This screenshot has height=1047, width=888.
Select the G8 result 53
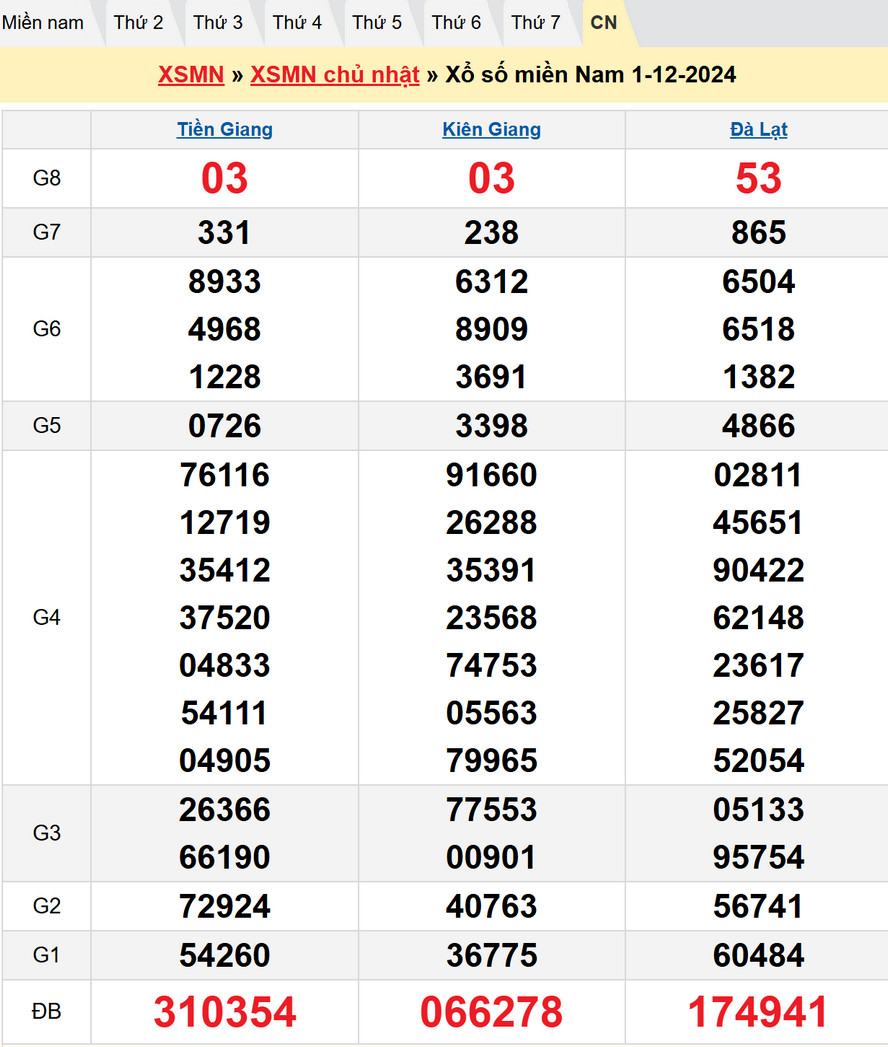click(x=759, y=178)
